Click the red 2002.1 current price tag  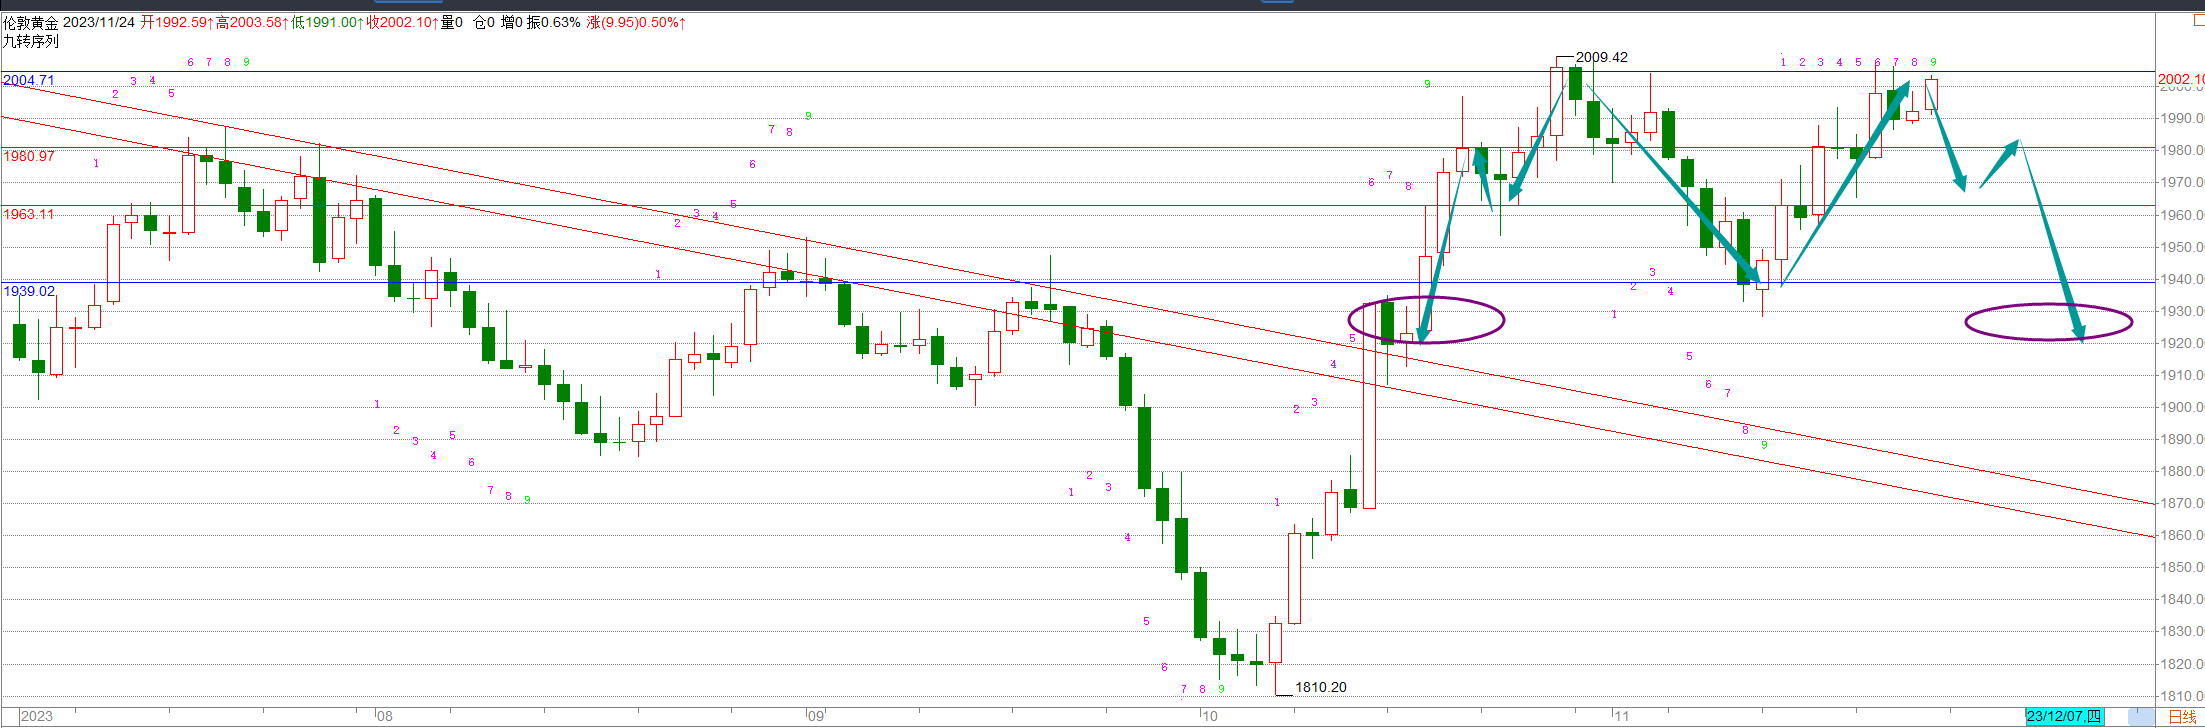2180,79
